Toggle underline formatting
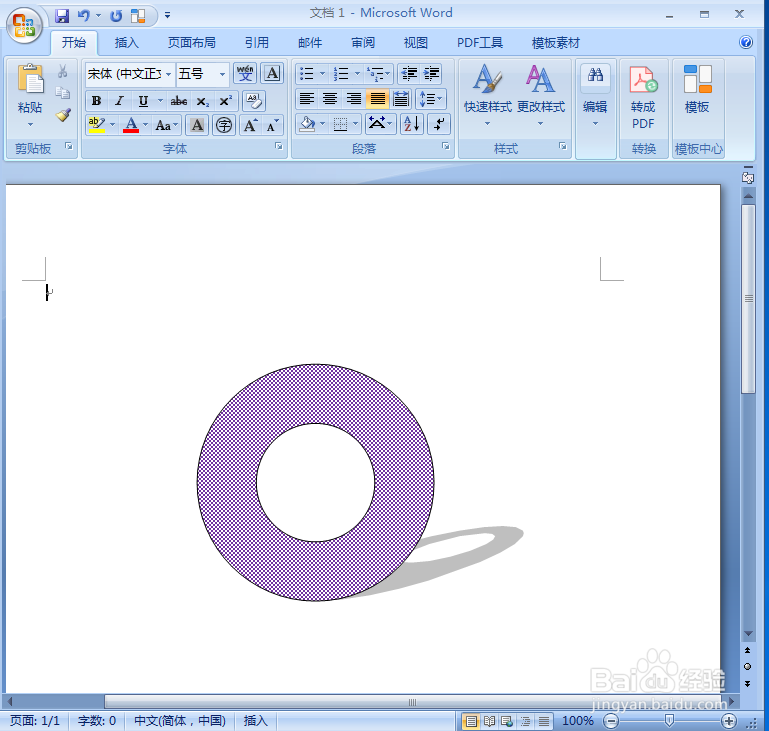769x731 pixels. 143,101
